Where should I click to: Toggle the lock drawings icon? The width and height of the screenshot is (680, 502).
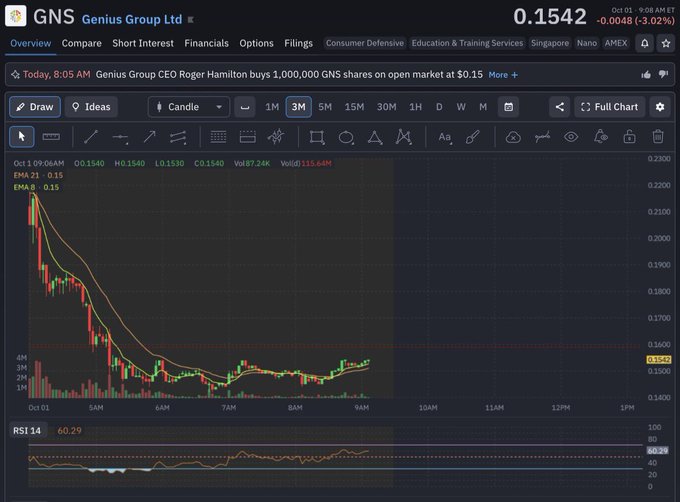pos(629,137)
